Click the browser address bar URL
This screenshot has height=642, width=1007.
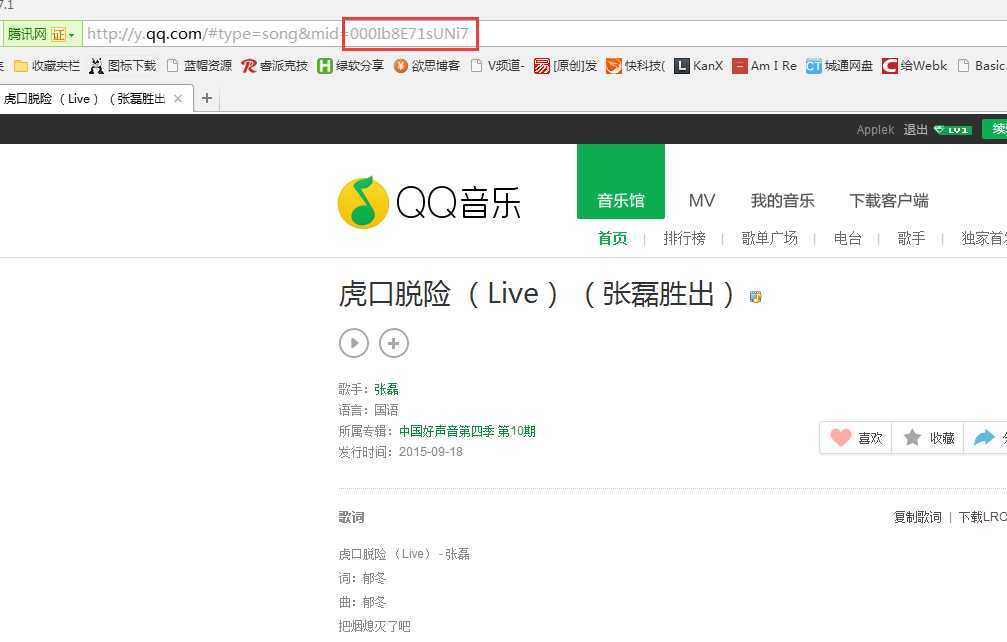(278, 34)
